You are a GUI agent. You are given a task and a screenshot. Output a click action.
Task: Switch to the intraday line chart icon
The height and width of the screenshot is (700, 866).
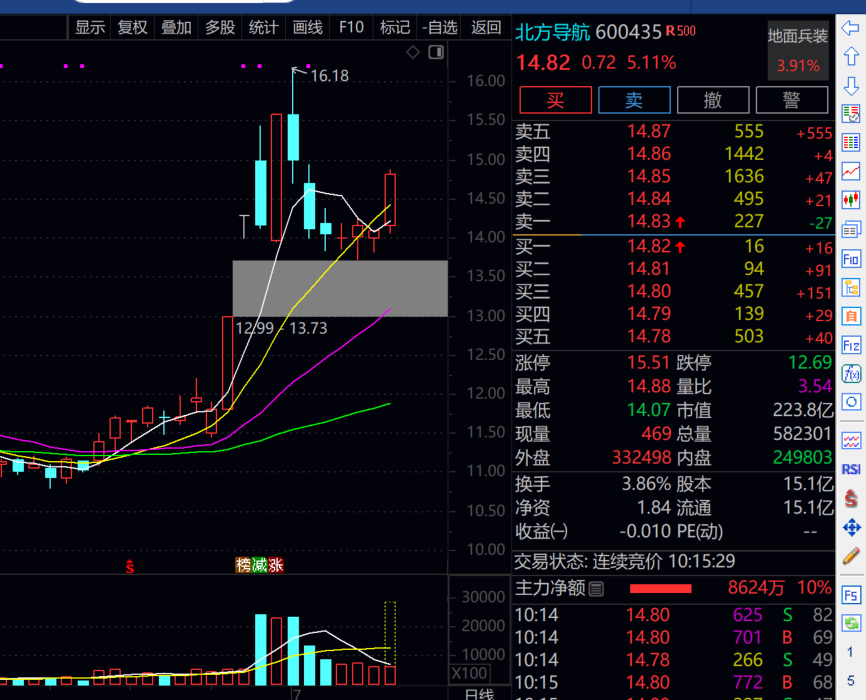click(x=851, y=171)
